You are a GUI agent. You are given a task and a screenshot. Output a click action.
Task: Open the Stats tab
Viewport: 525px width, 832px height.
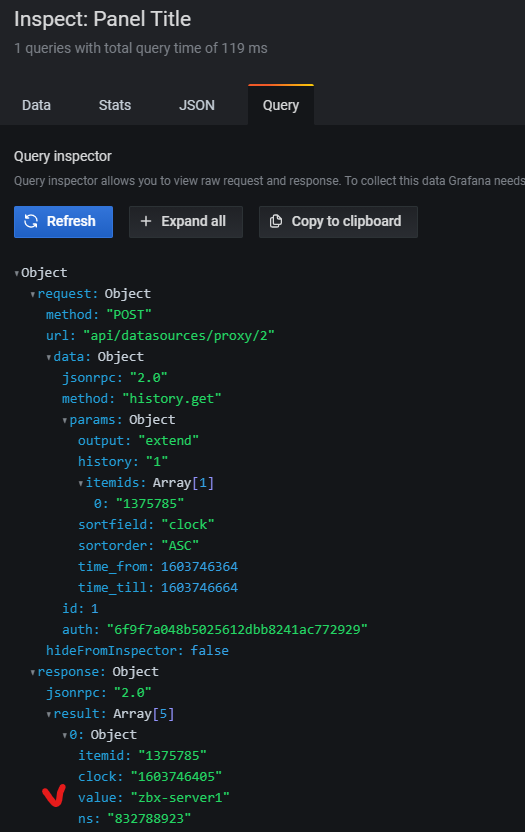[x=115, y=105]
